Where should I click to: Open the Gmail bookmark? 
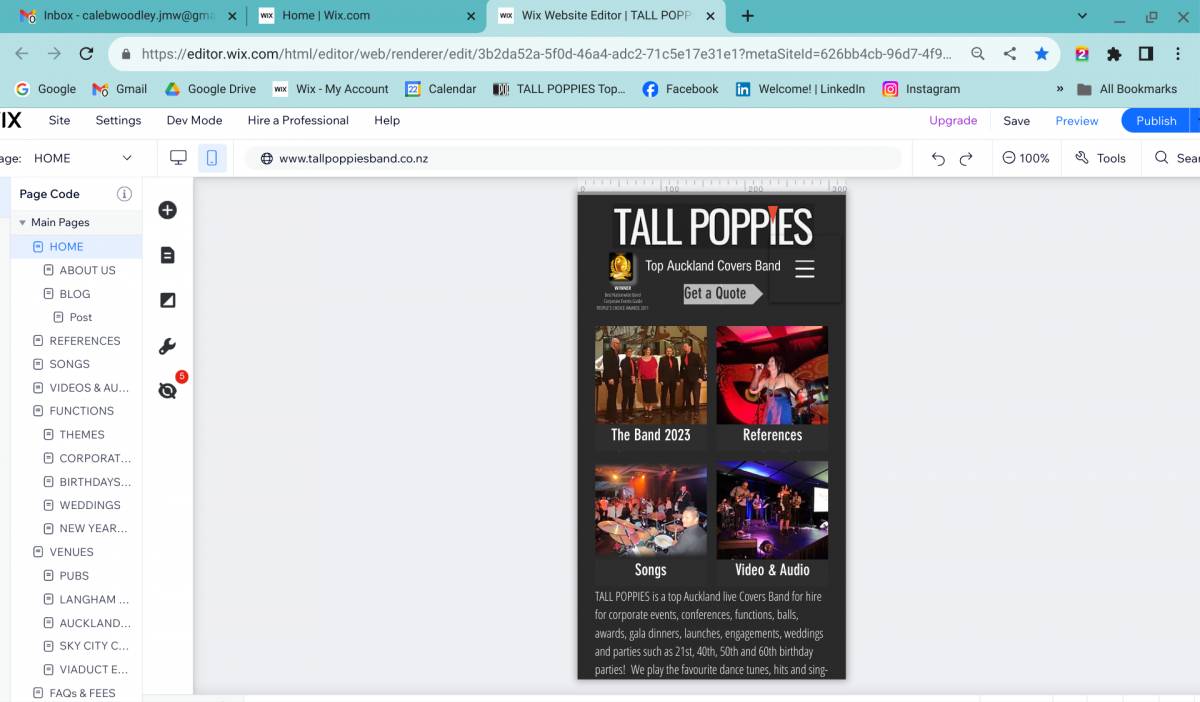click(x=120, y=89)
